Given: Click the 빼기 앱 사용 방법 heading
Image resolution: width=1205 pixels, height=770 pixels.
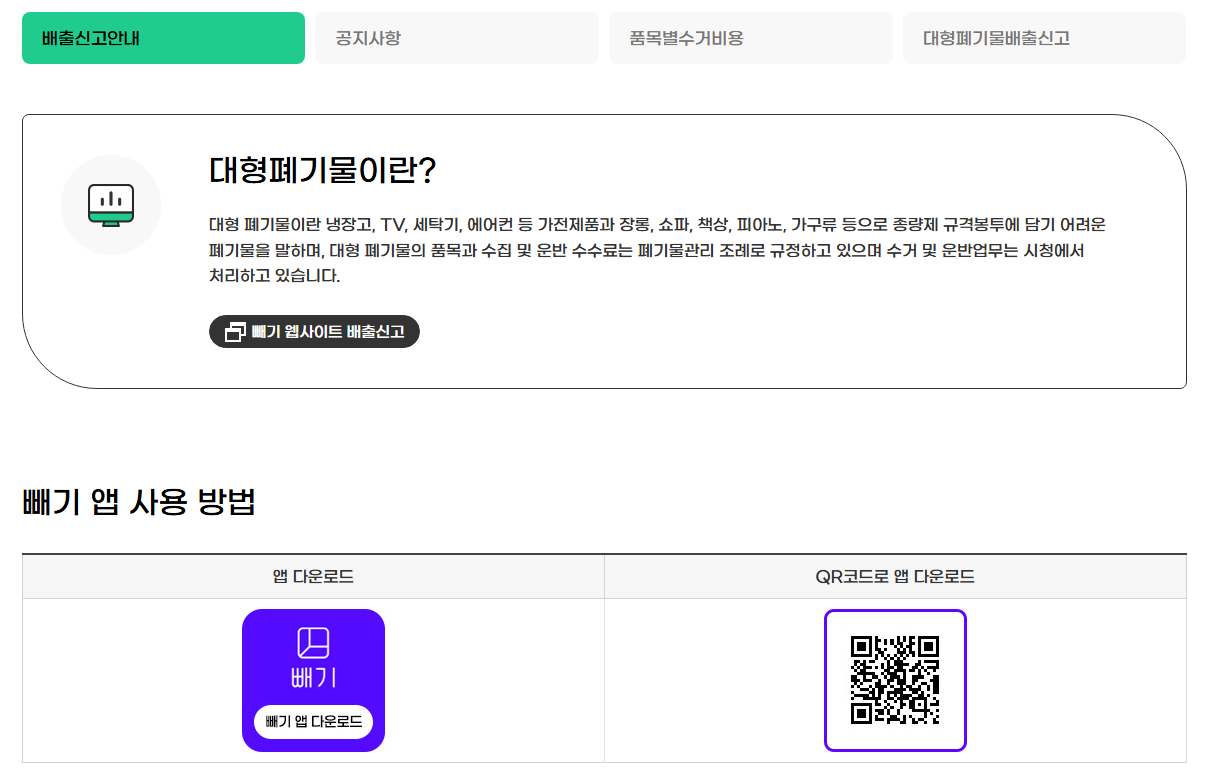Looking at the screenshot, I should (x=139, y=502).
